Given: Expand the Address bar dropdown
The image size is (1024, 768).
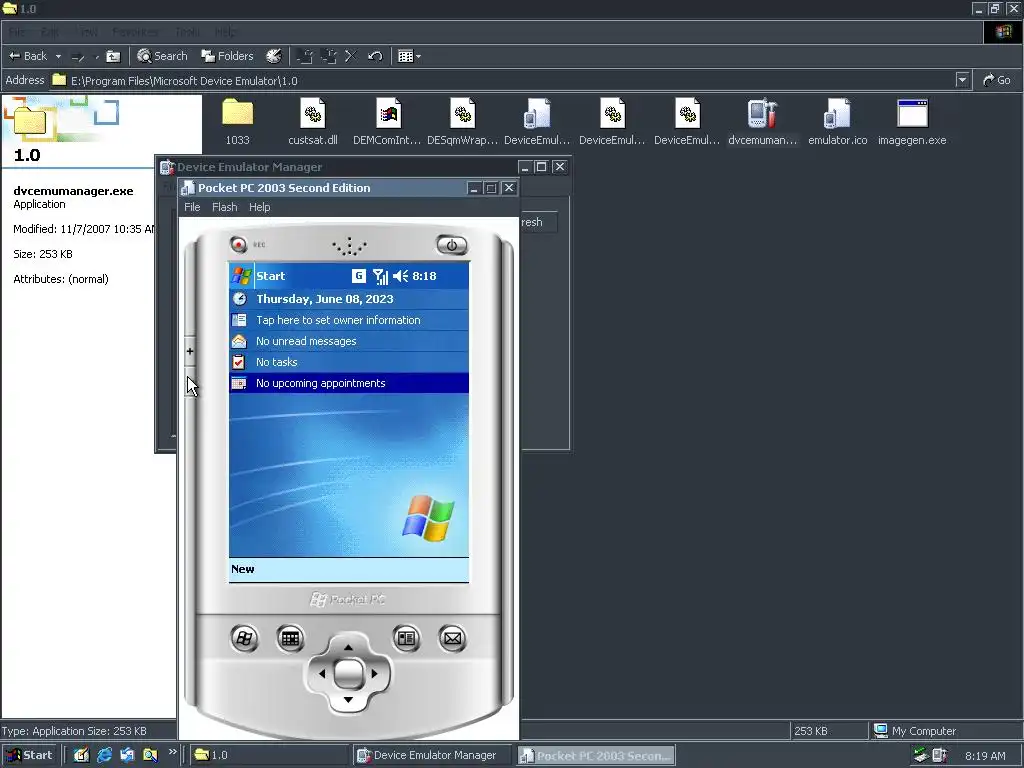Looking at the screenshot, I should 962,80.
